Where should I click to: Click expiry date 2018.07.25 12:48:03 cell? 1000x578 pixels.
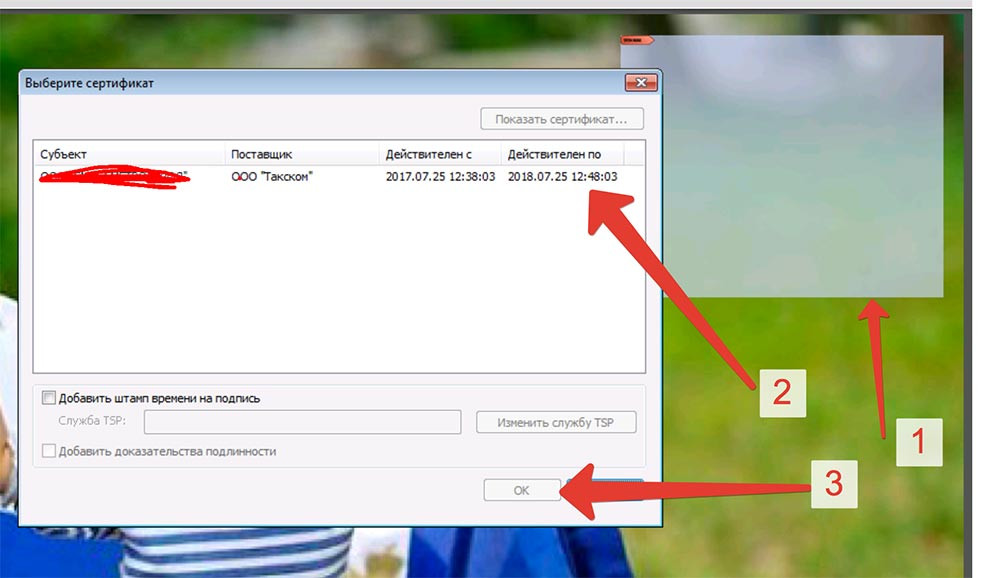pyautogui.click(x=562, y=177)
